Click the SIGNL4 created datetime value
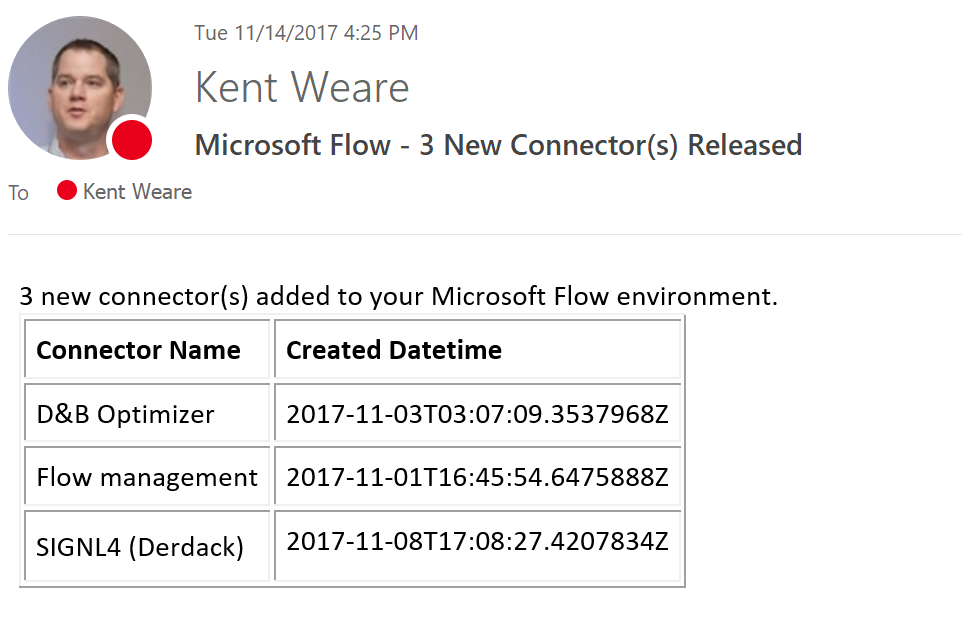The width and height of the screenshot is (962, 627). pyautogui.click(x=477, y=542)
